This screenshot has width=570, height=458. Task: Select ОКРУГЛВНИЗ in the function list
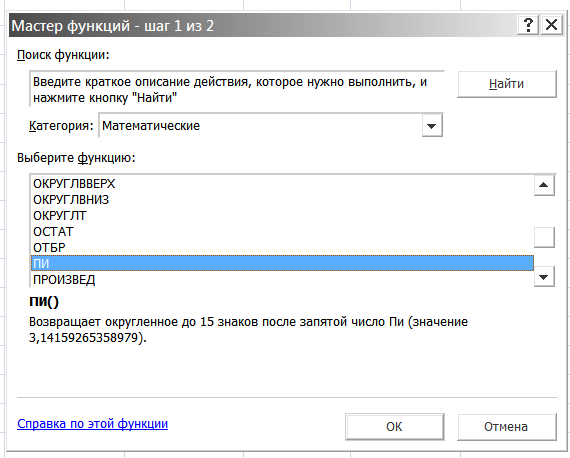282,200
